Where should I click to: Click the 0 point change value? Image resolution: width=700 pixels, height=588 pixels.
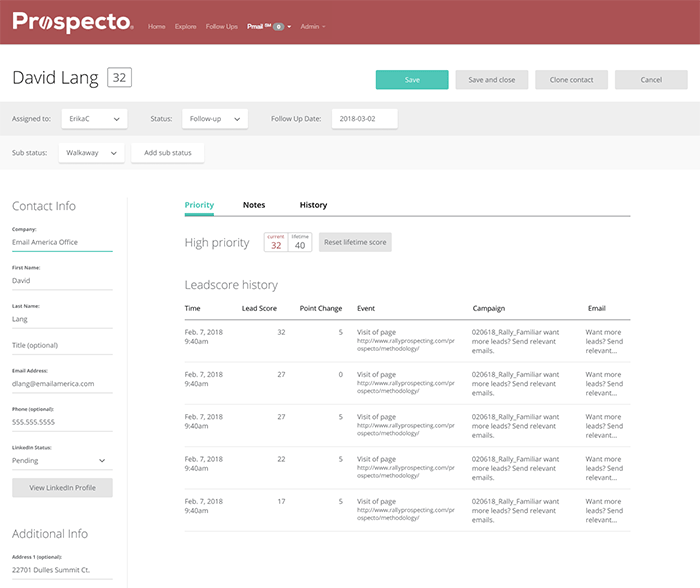pyautogui.click(x=341, y=375)
